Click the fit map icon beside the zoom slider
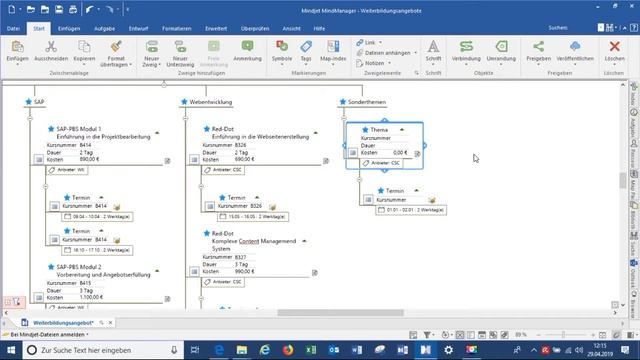The height and width of the screenshot is (360, 640). click(602, 335)
